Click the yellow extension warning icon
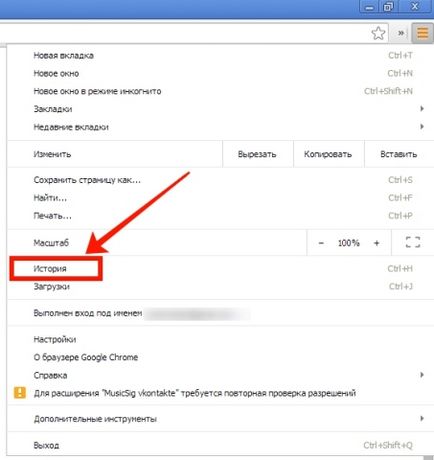 click(20, 393)
